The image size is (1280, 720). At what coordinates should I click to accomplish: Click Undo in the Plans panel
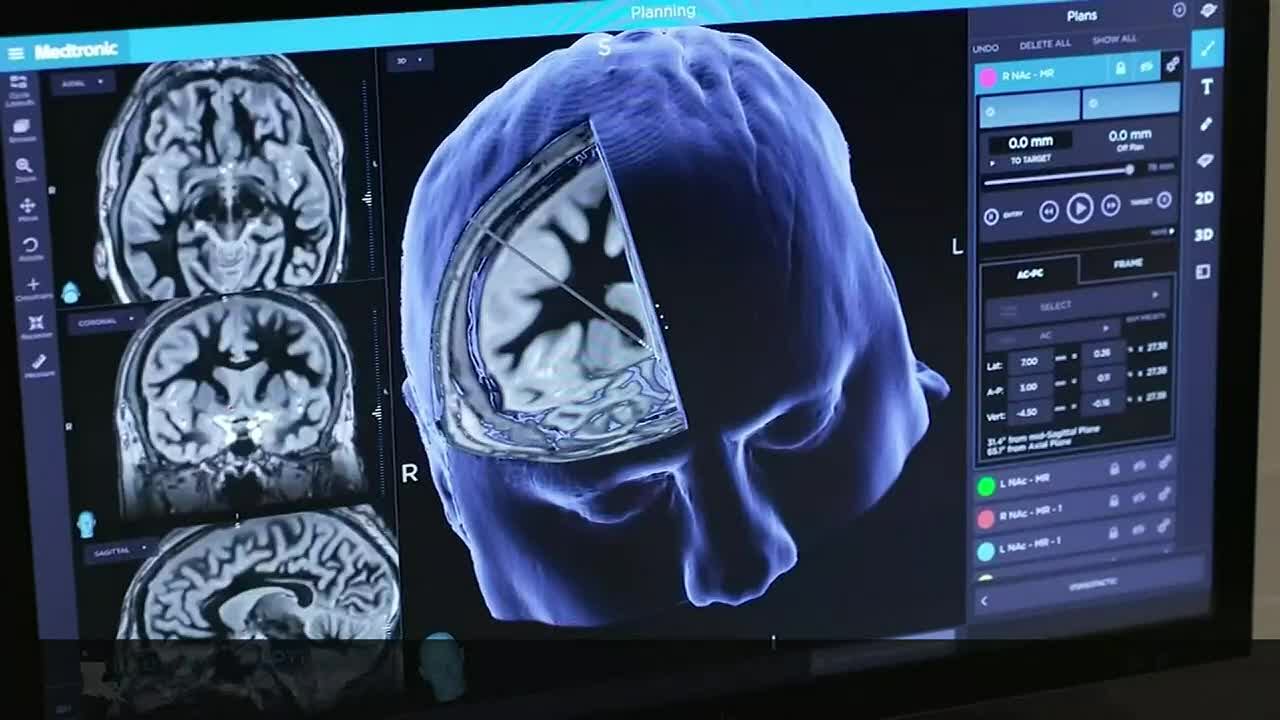click(x=985, y=48)
